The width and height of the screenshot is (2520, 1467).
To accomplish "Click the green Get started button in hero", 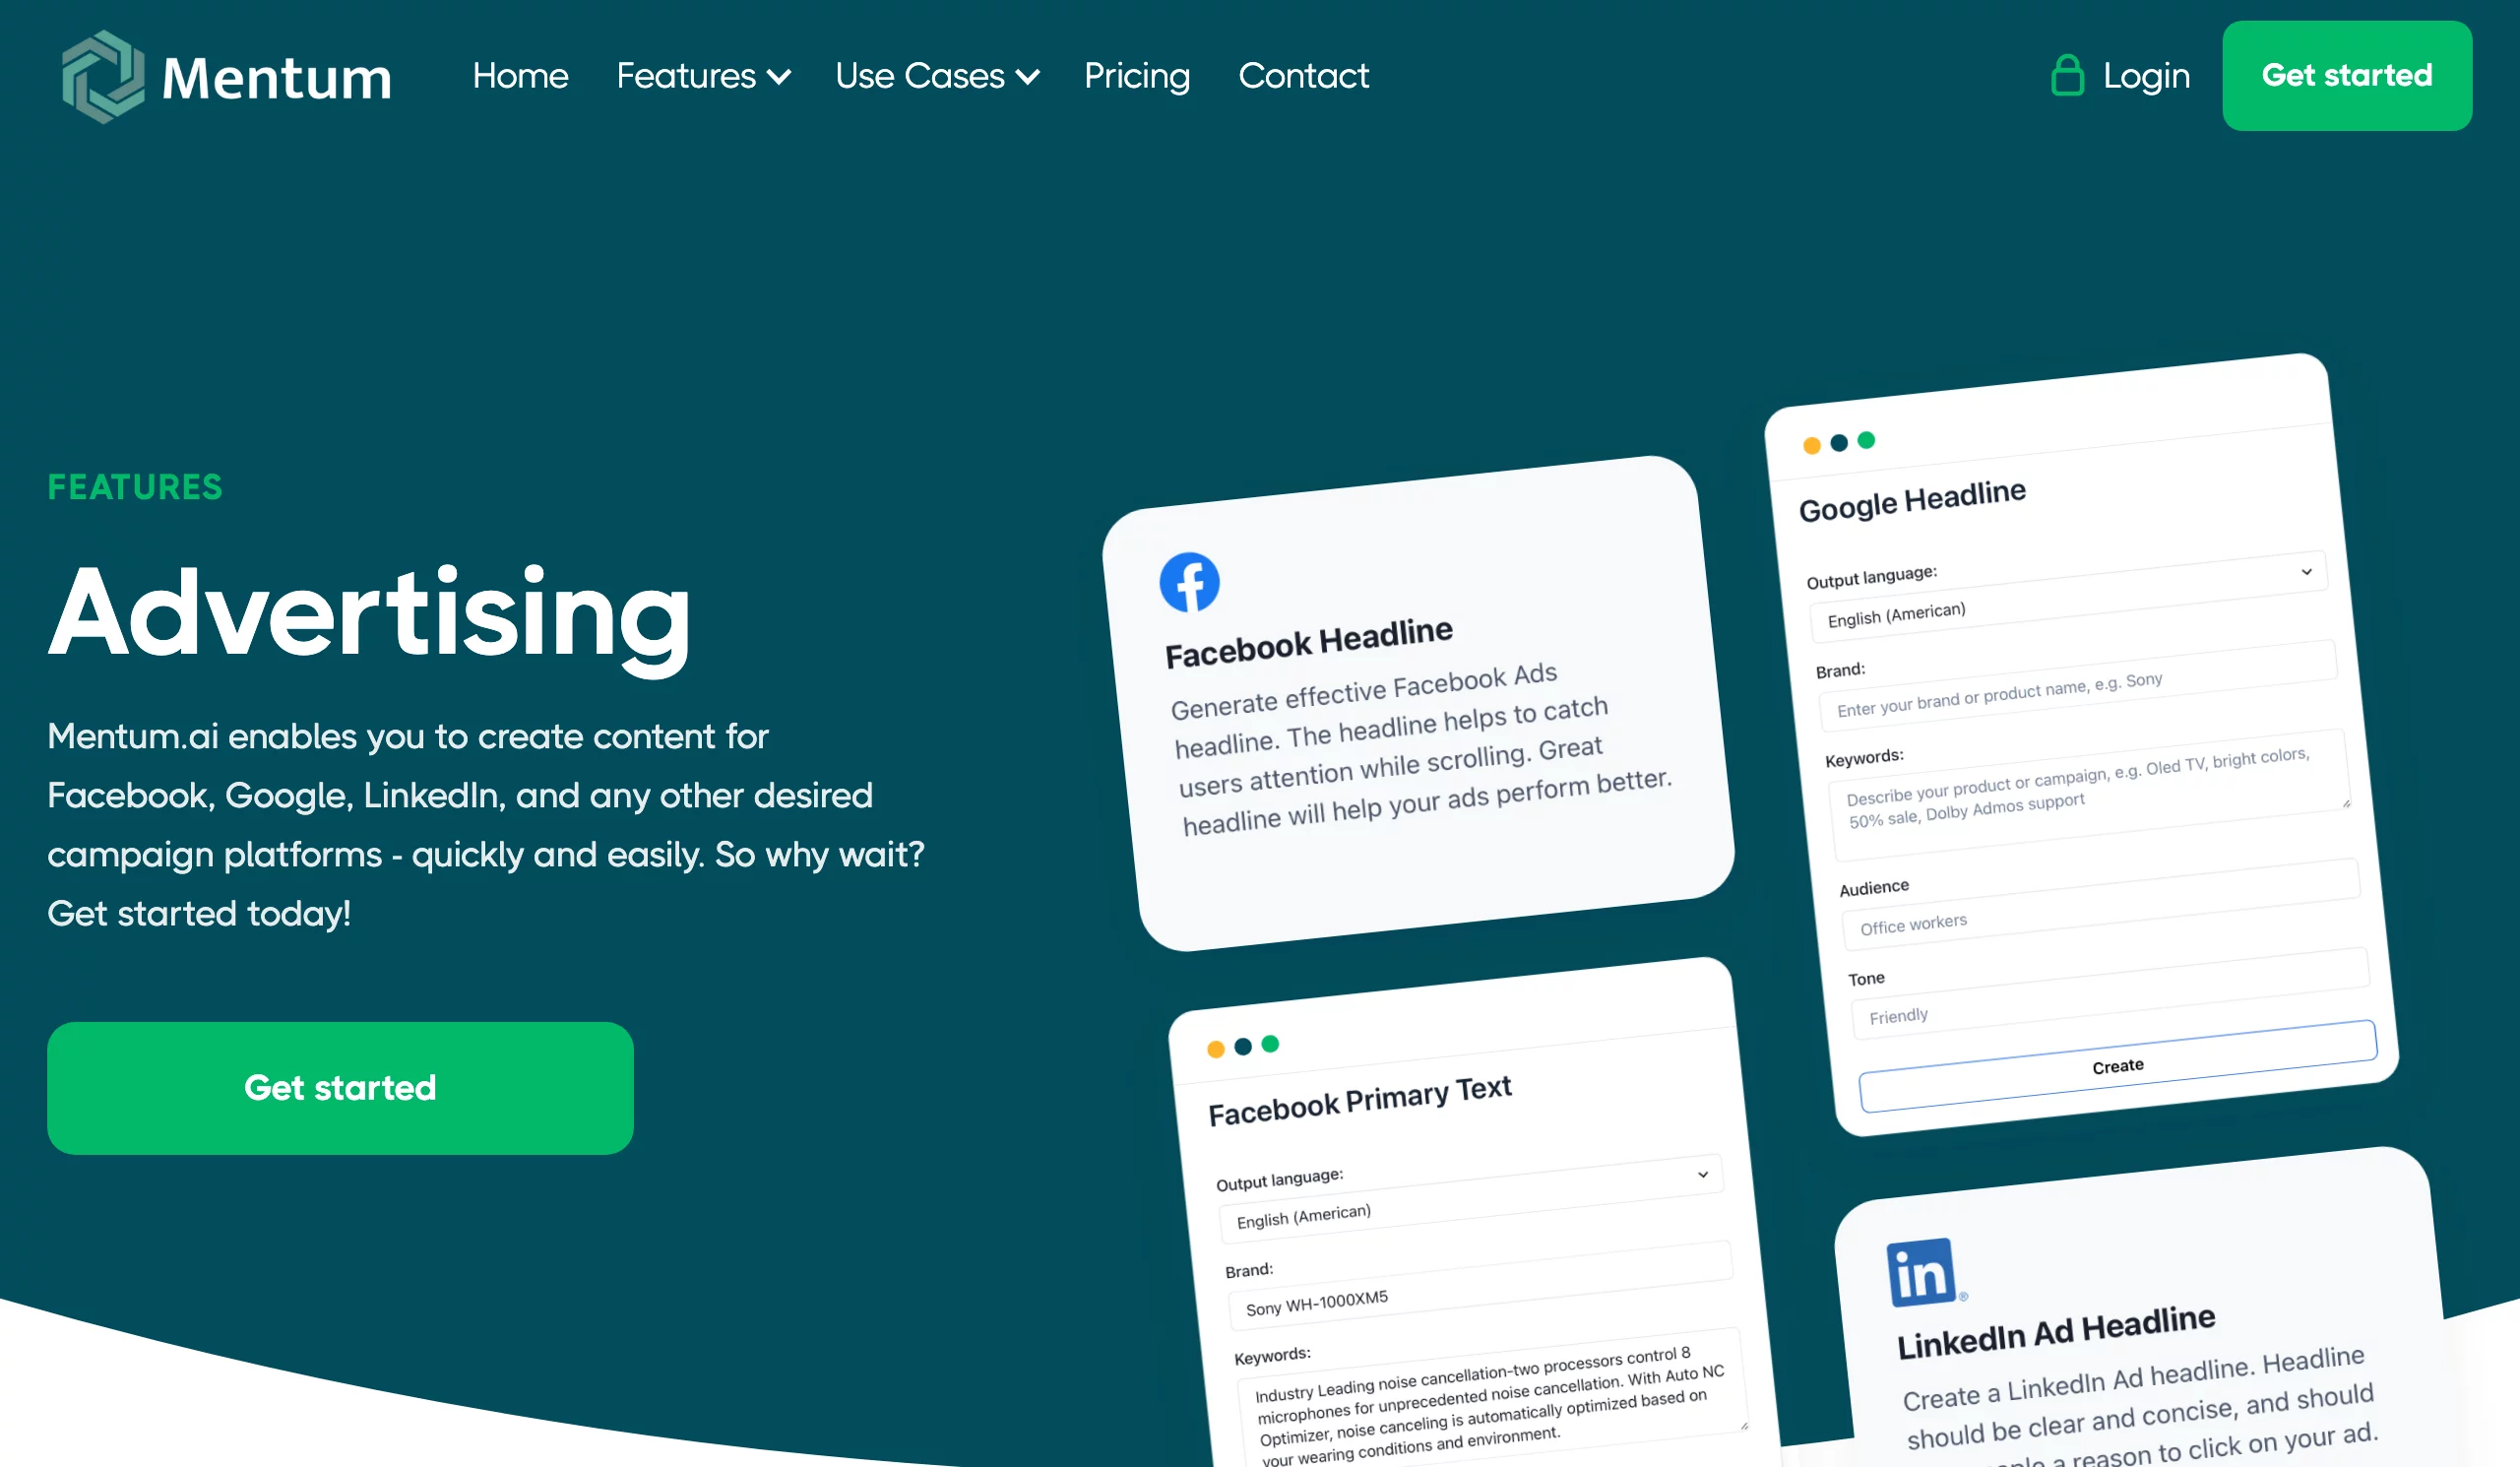I will 339,1086.
